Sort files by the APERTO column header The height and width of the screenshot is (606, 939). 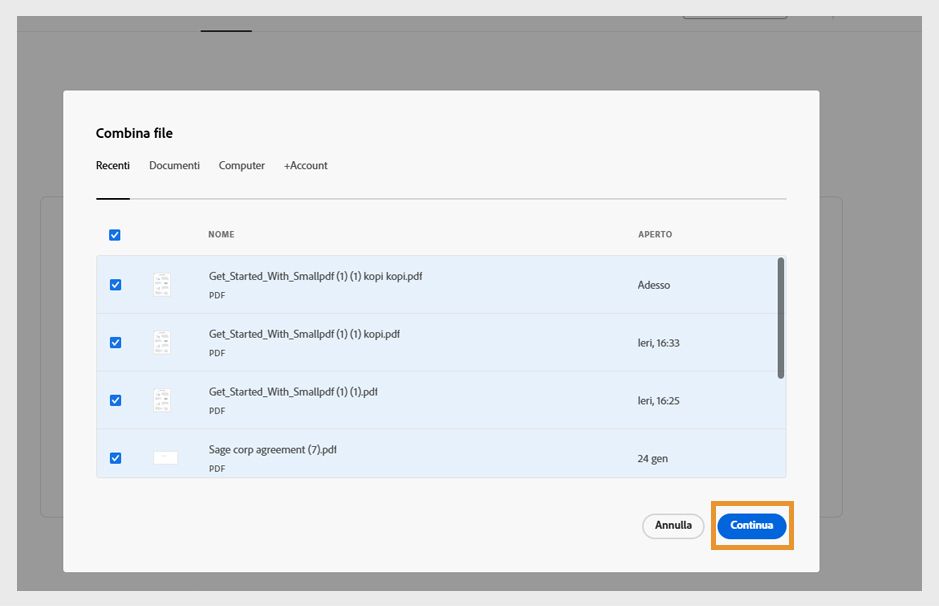pos(655,235)
